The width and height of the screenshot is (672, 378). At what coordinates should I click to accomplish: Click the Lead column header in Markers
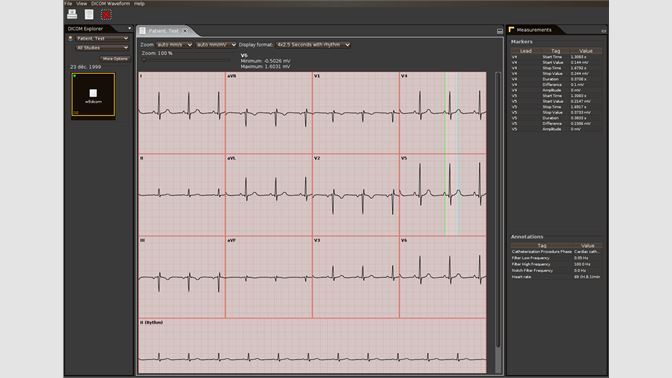click(525, 51)
